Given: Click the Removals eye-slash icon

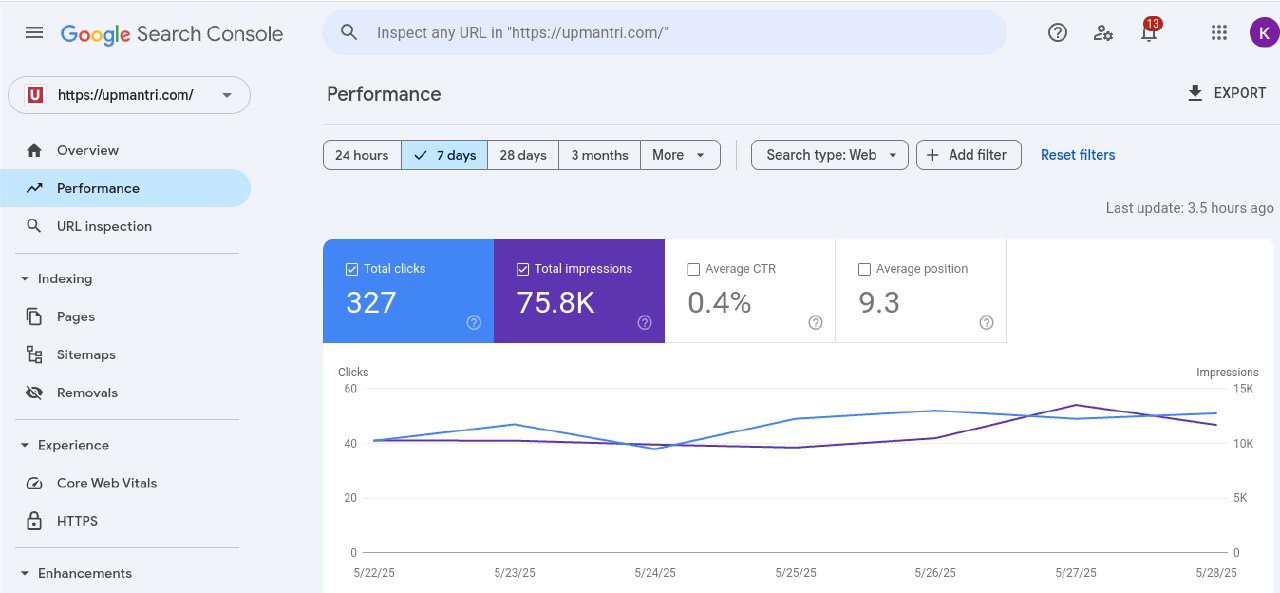Looking at the screenshot, I should [35, 393].
